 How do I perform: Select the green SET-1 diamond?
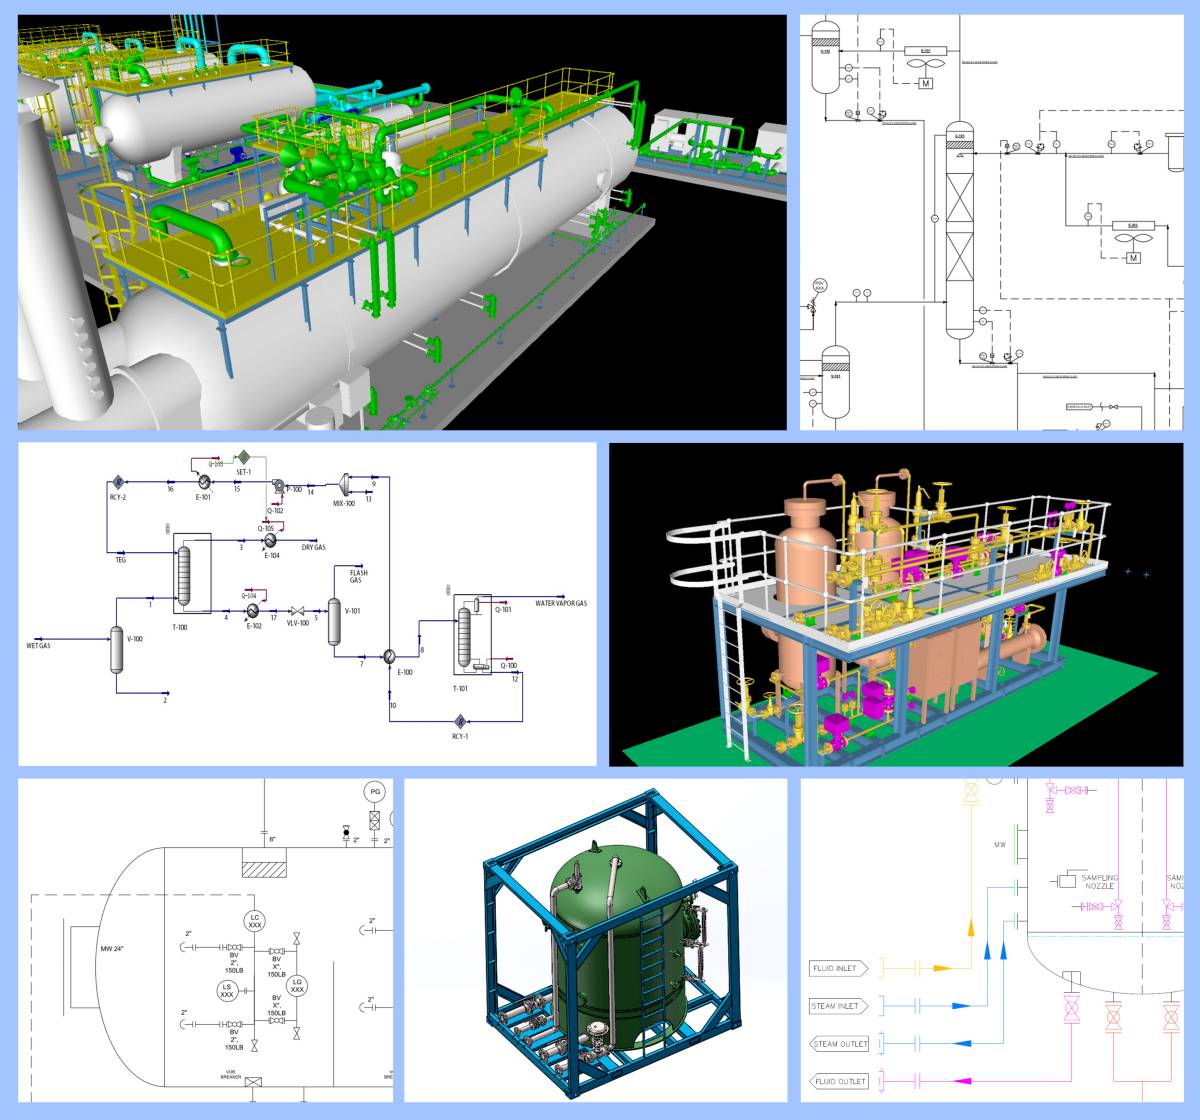pyautogui.click(x=242, y=456)
